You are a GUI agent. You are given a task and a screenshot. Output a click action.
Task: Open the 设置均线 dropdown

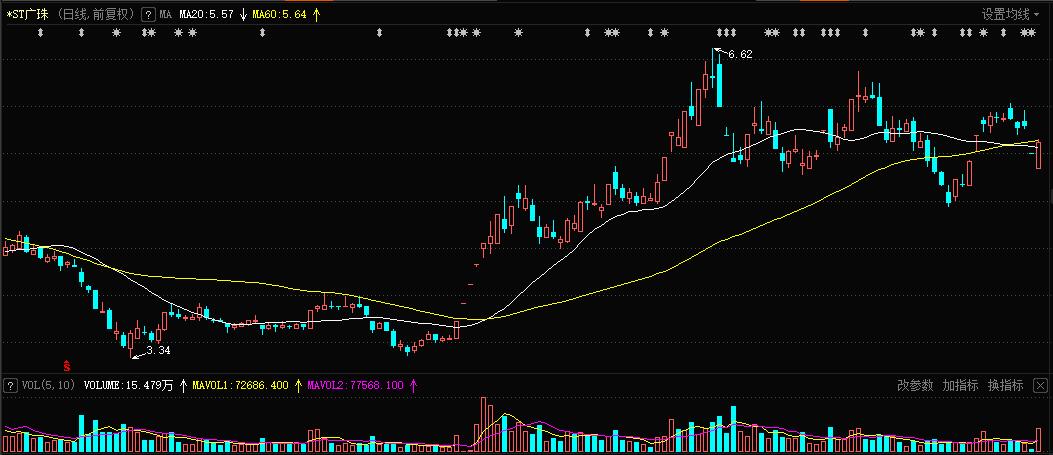point(1011,15)
